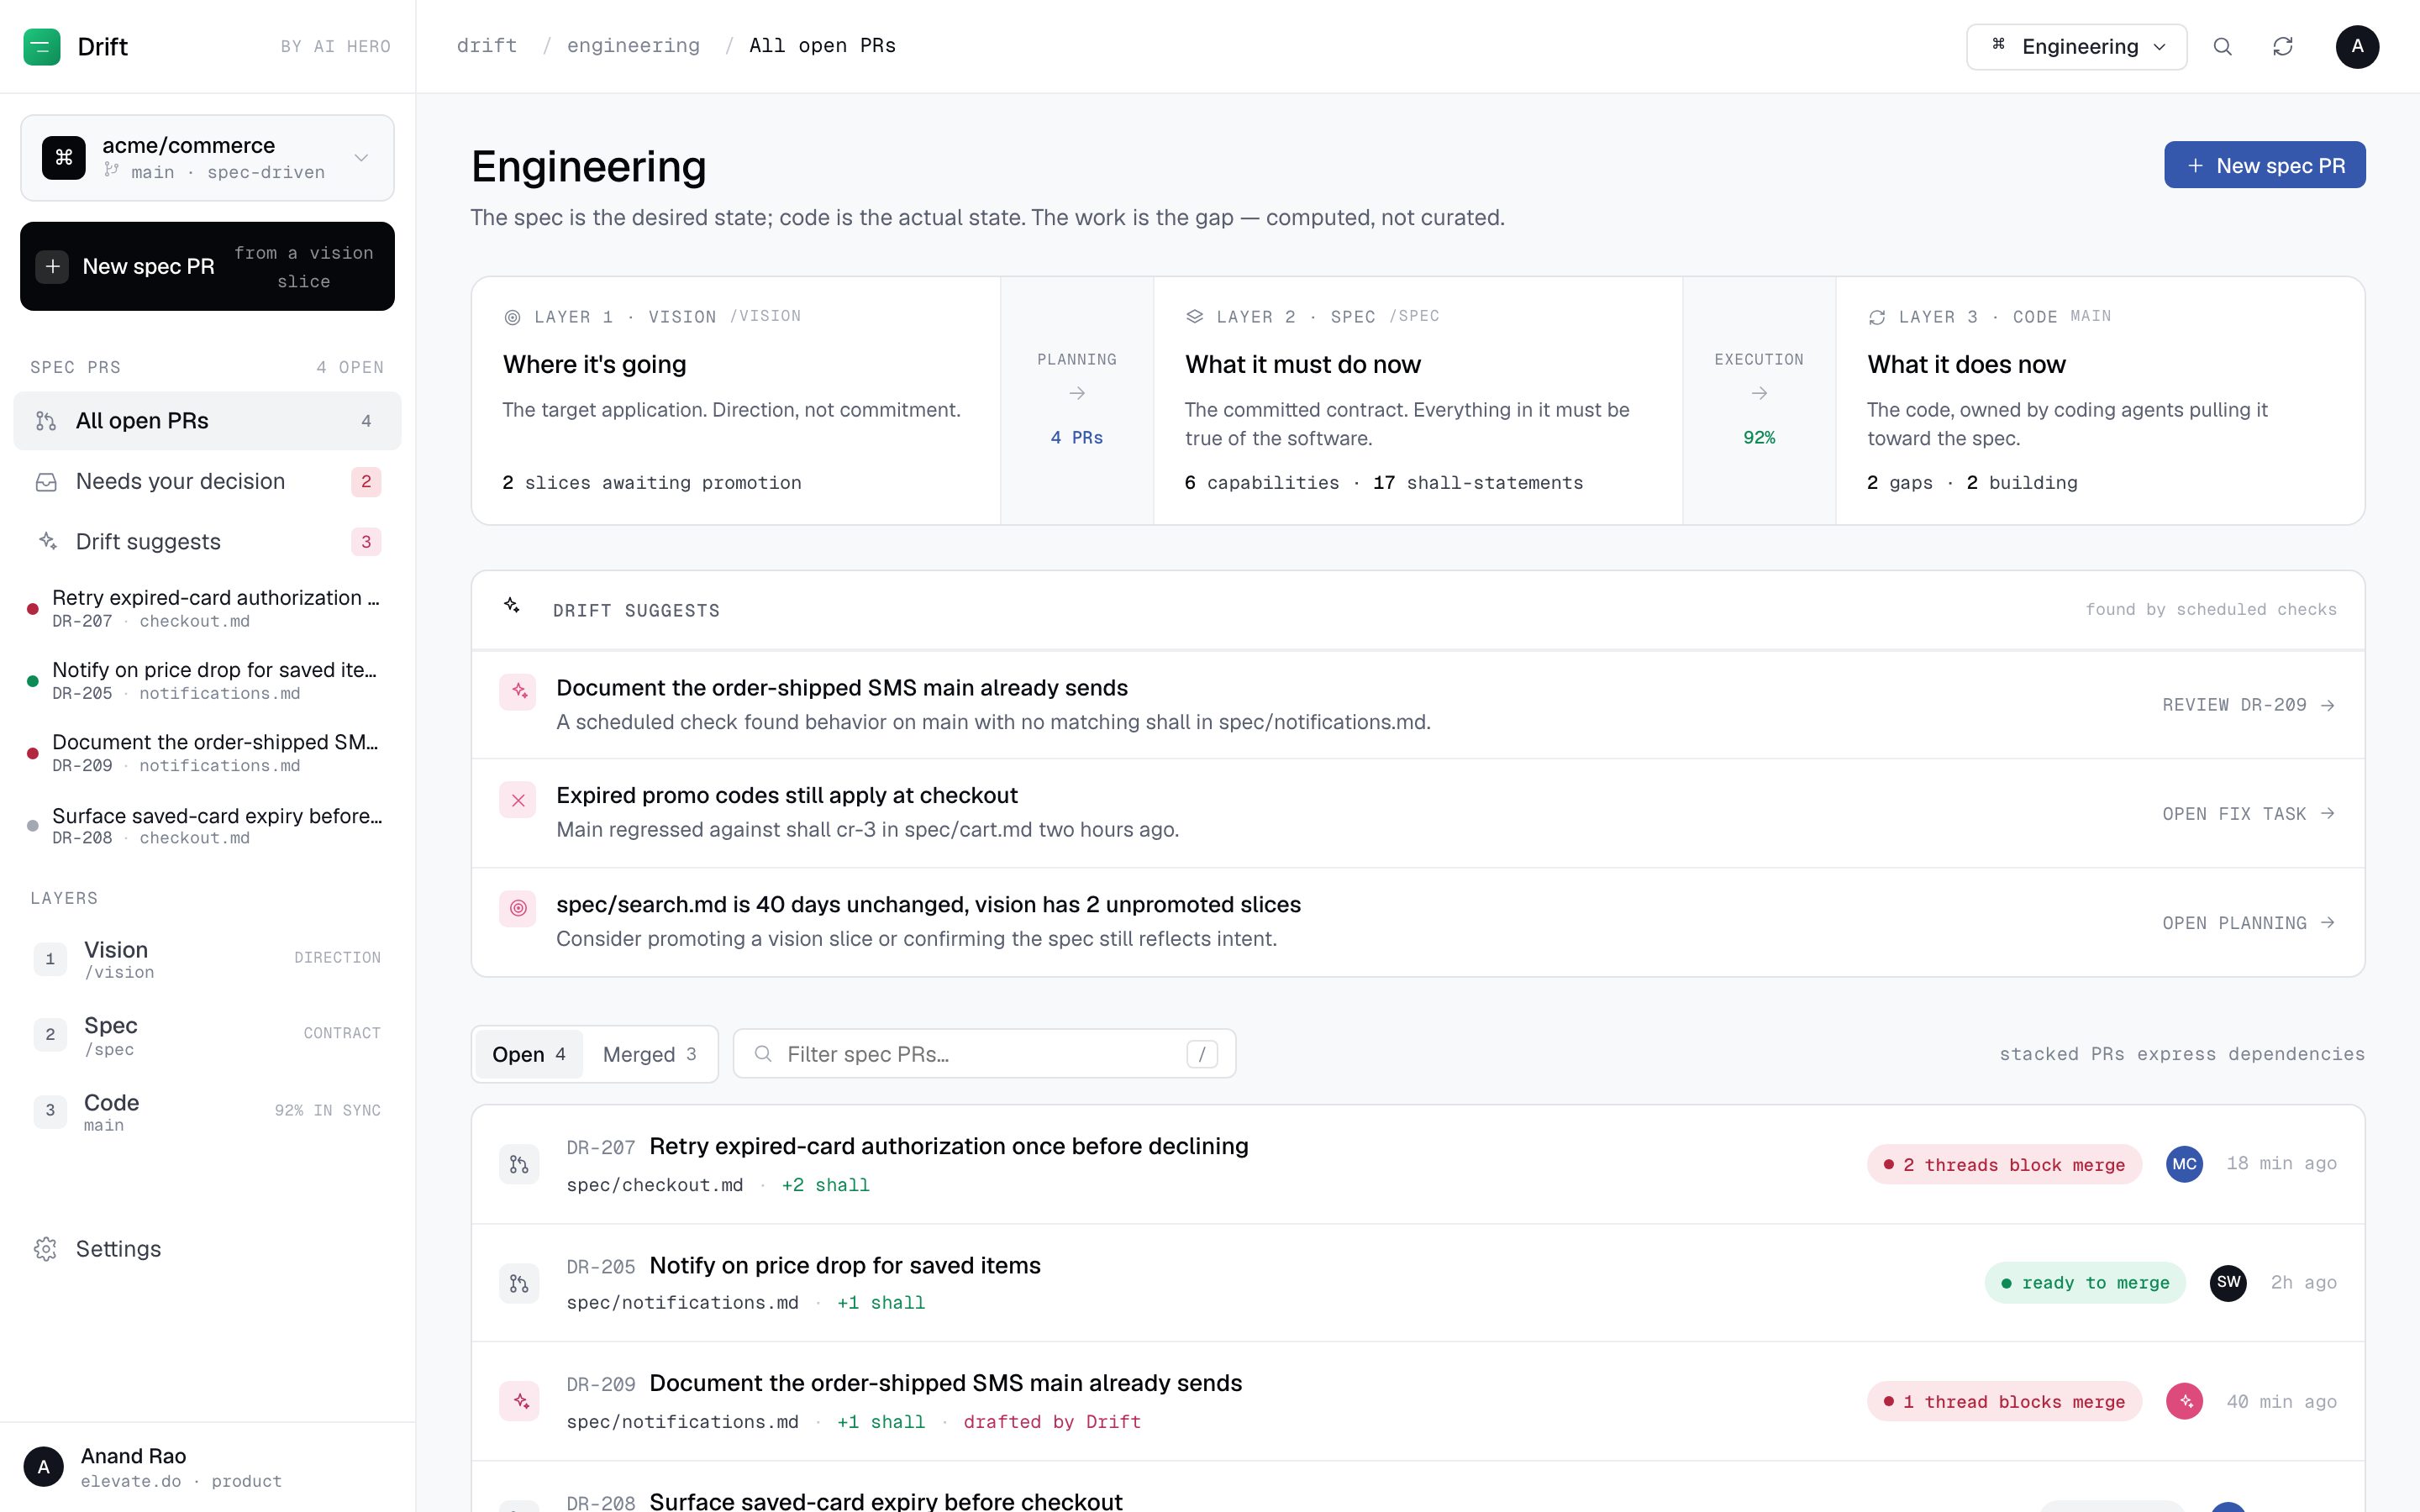The image size is (2420, 1512).
Task: Click the Layer 2 Spec stack icon
Action: (x=1194, y=317)
